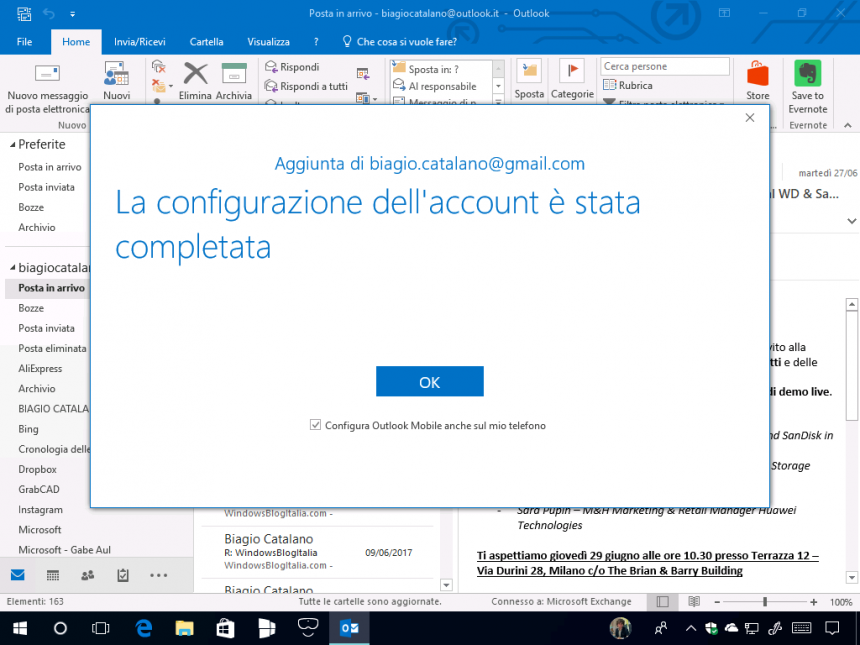The image size is (860, 645).
Task: Open the ? help tab
Action: tap(316, 42)
